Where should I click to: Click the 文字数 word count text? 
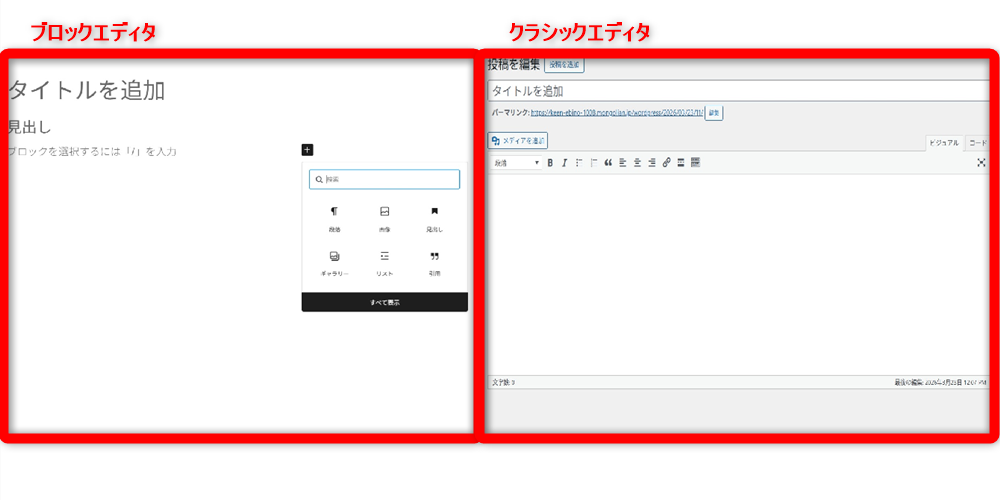[504, 382]
